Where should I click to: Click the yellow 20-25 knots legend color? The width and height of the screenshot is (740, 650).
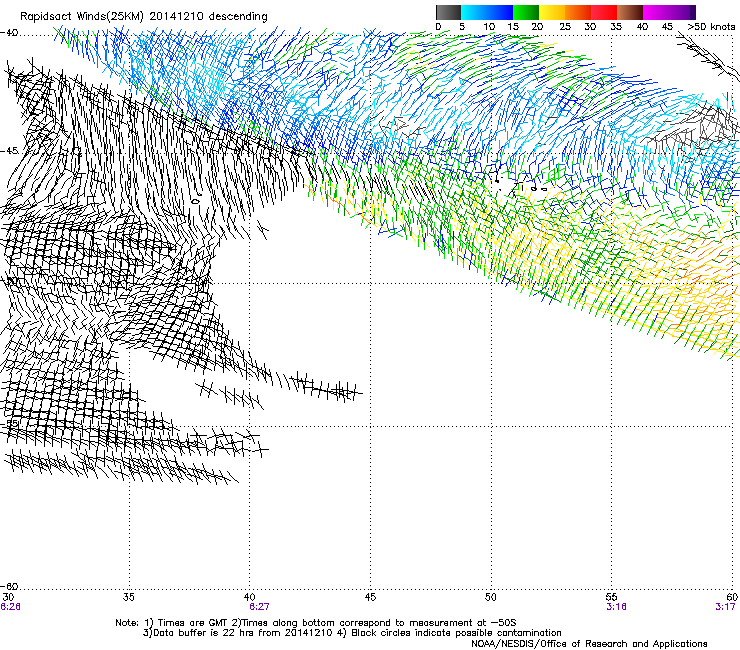[x=552, y=12]
